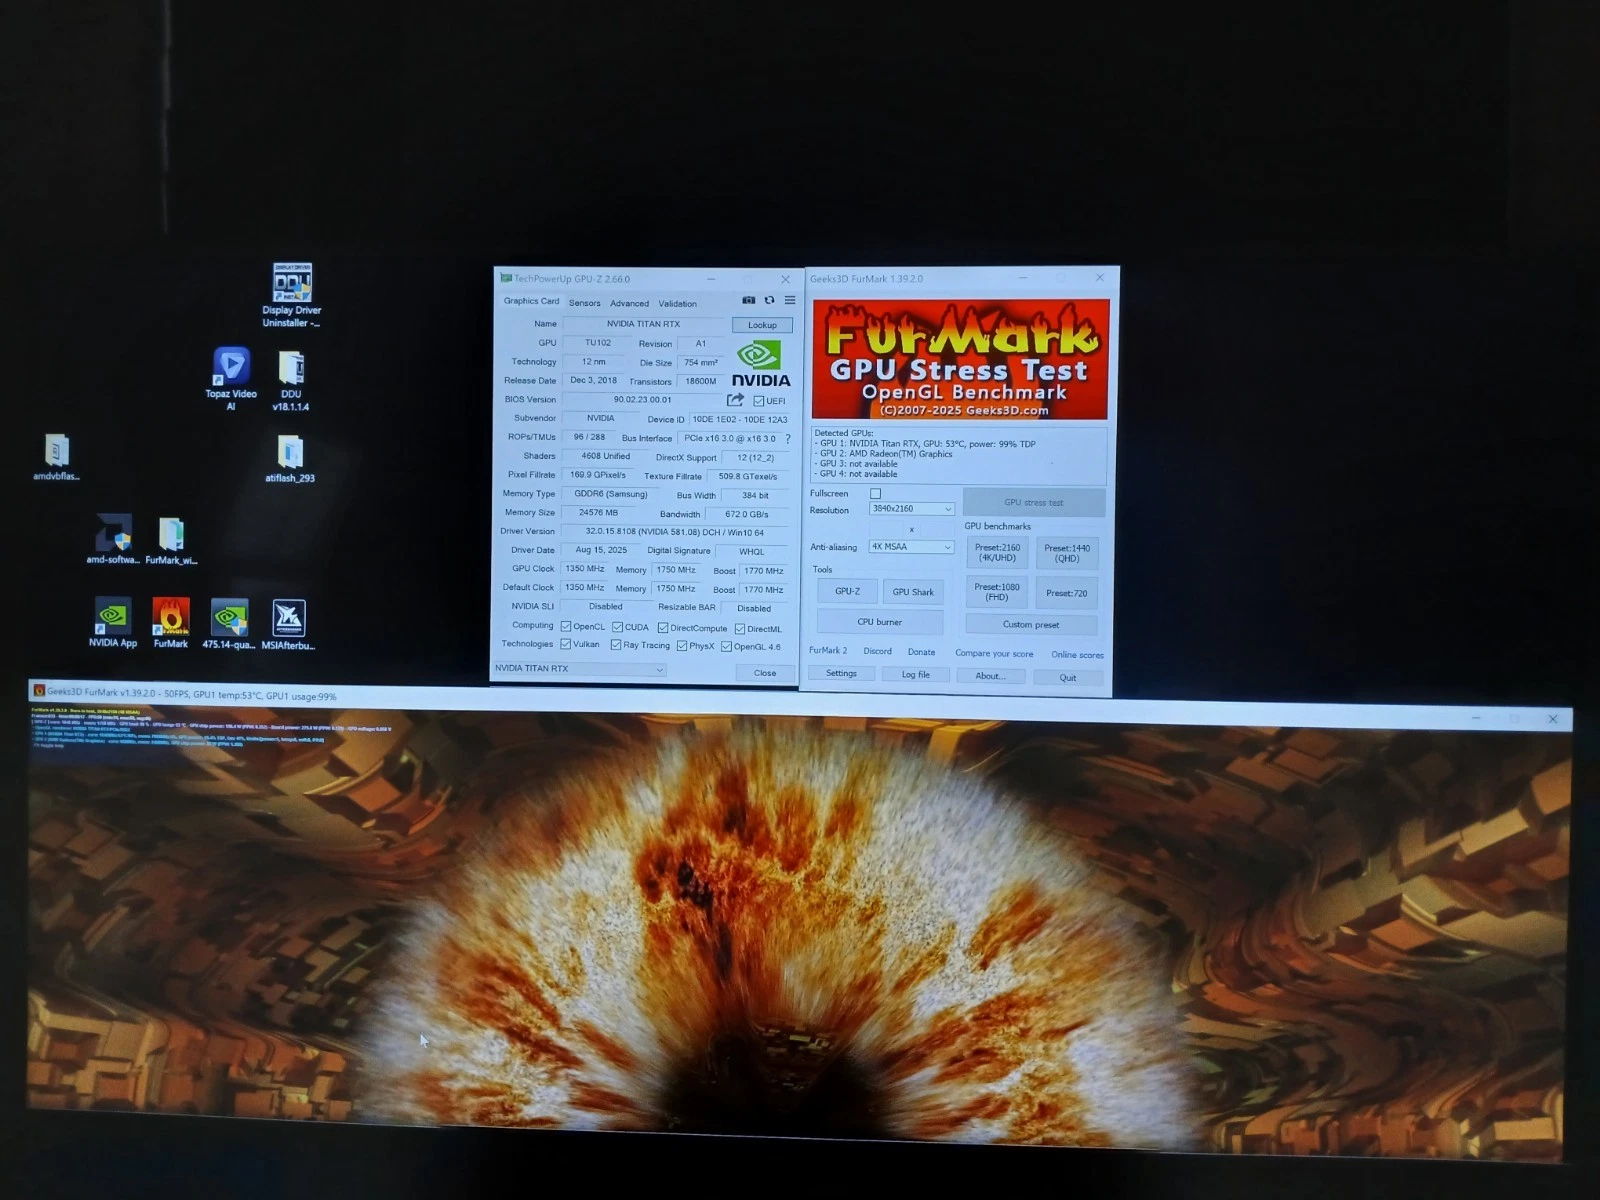The width and height of the screenshot is (1600, 1200).
Task: Open the Topaz Video AI desktop icon
Action: 231,368
